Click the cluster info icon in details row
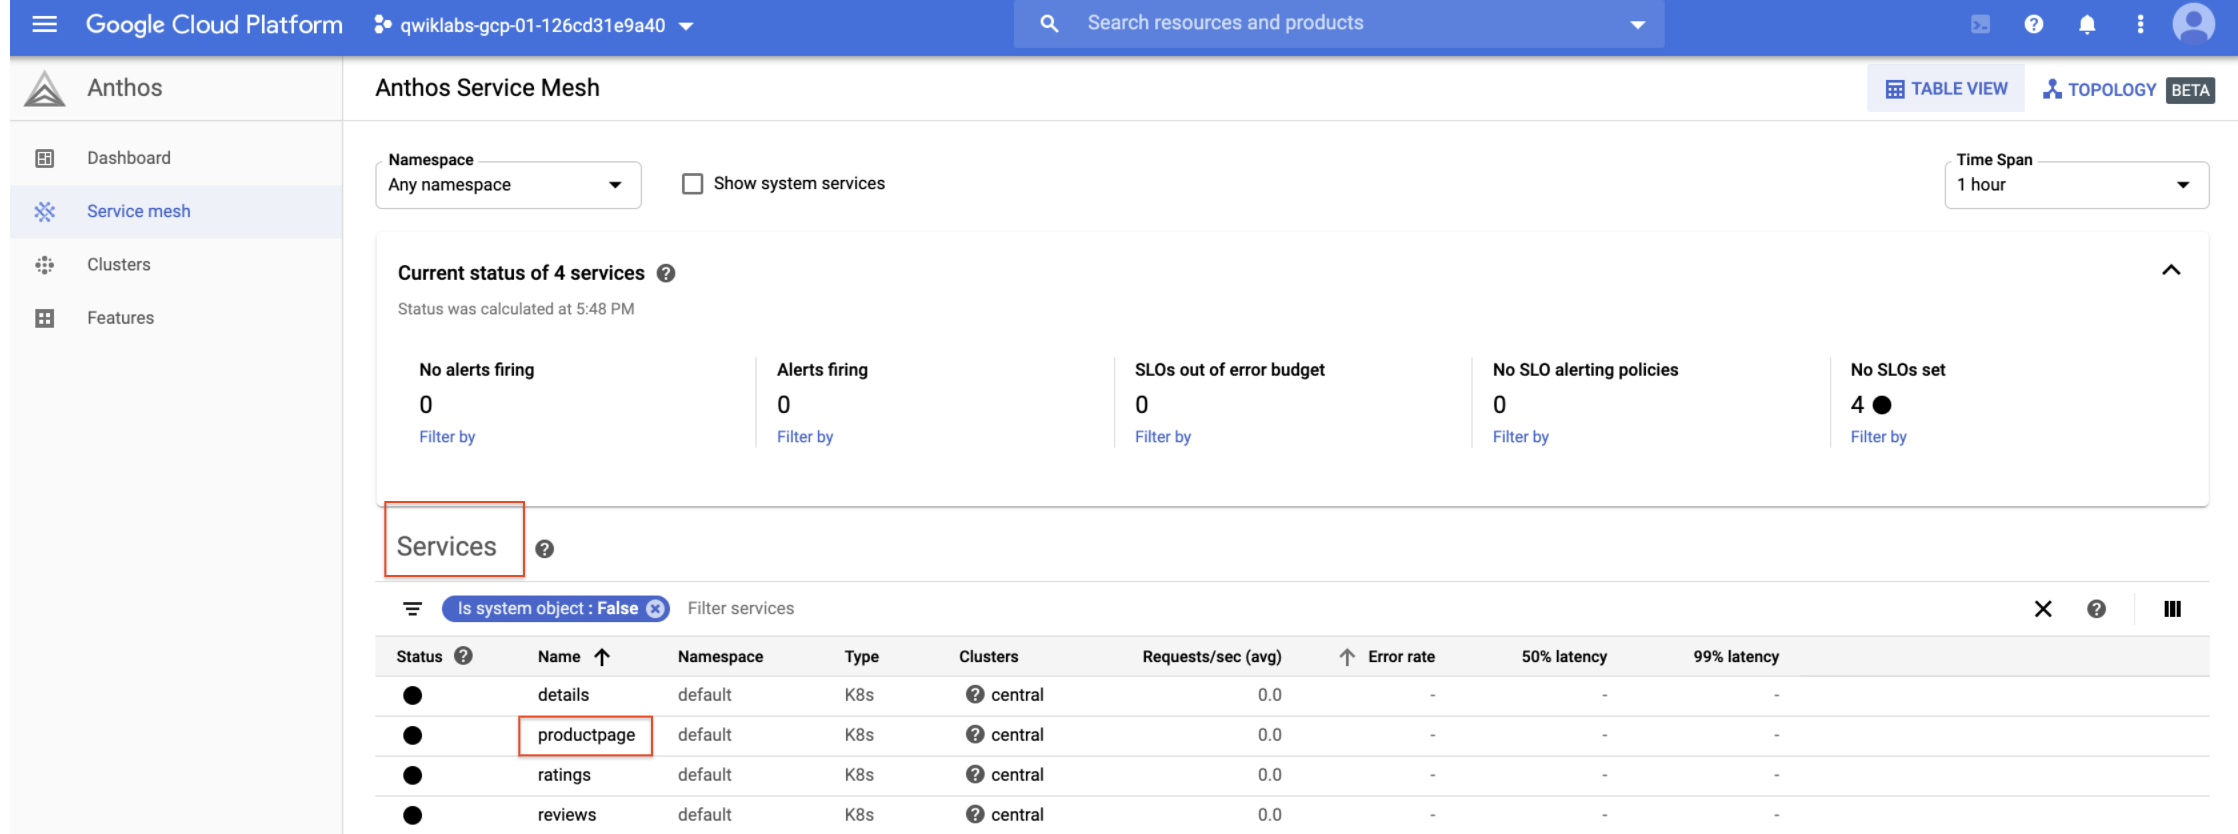The width and height of the screenshot is (2238, 834). [x=975, y=694]
